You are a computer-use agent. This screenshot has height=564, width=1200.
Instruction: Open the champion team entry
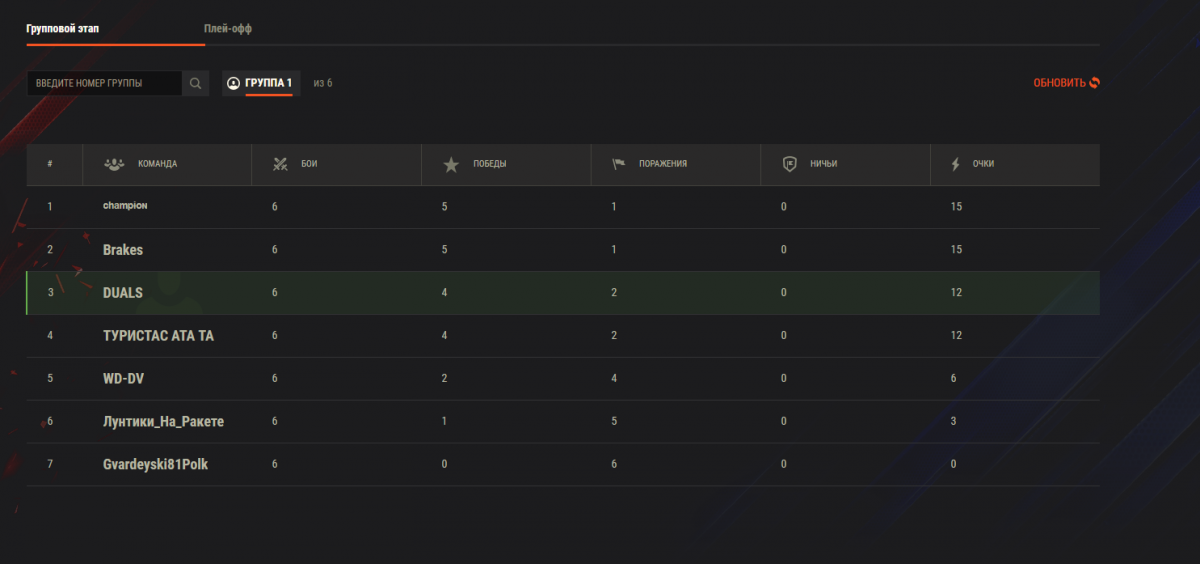coord(125,206)
